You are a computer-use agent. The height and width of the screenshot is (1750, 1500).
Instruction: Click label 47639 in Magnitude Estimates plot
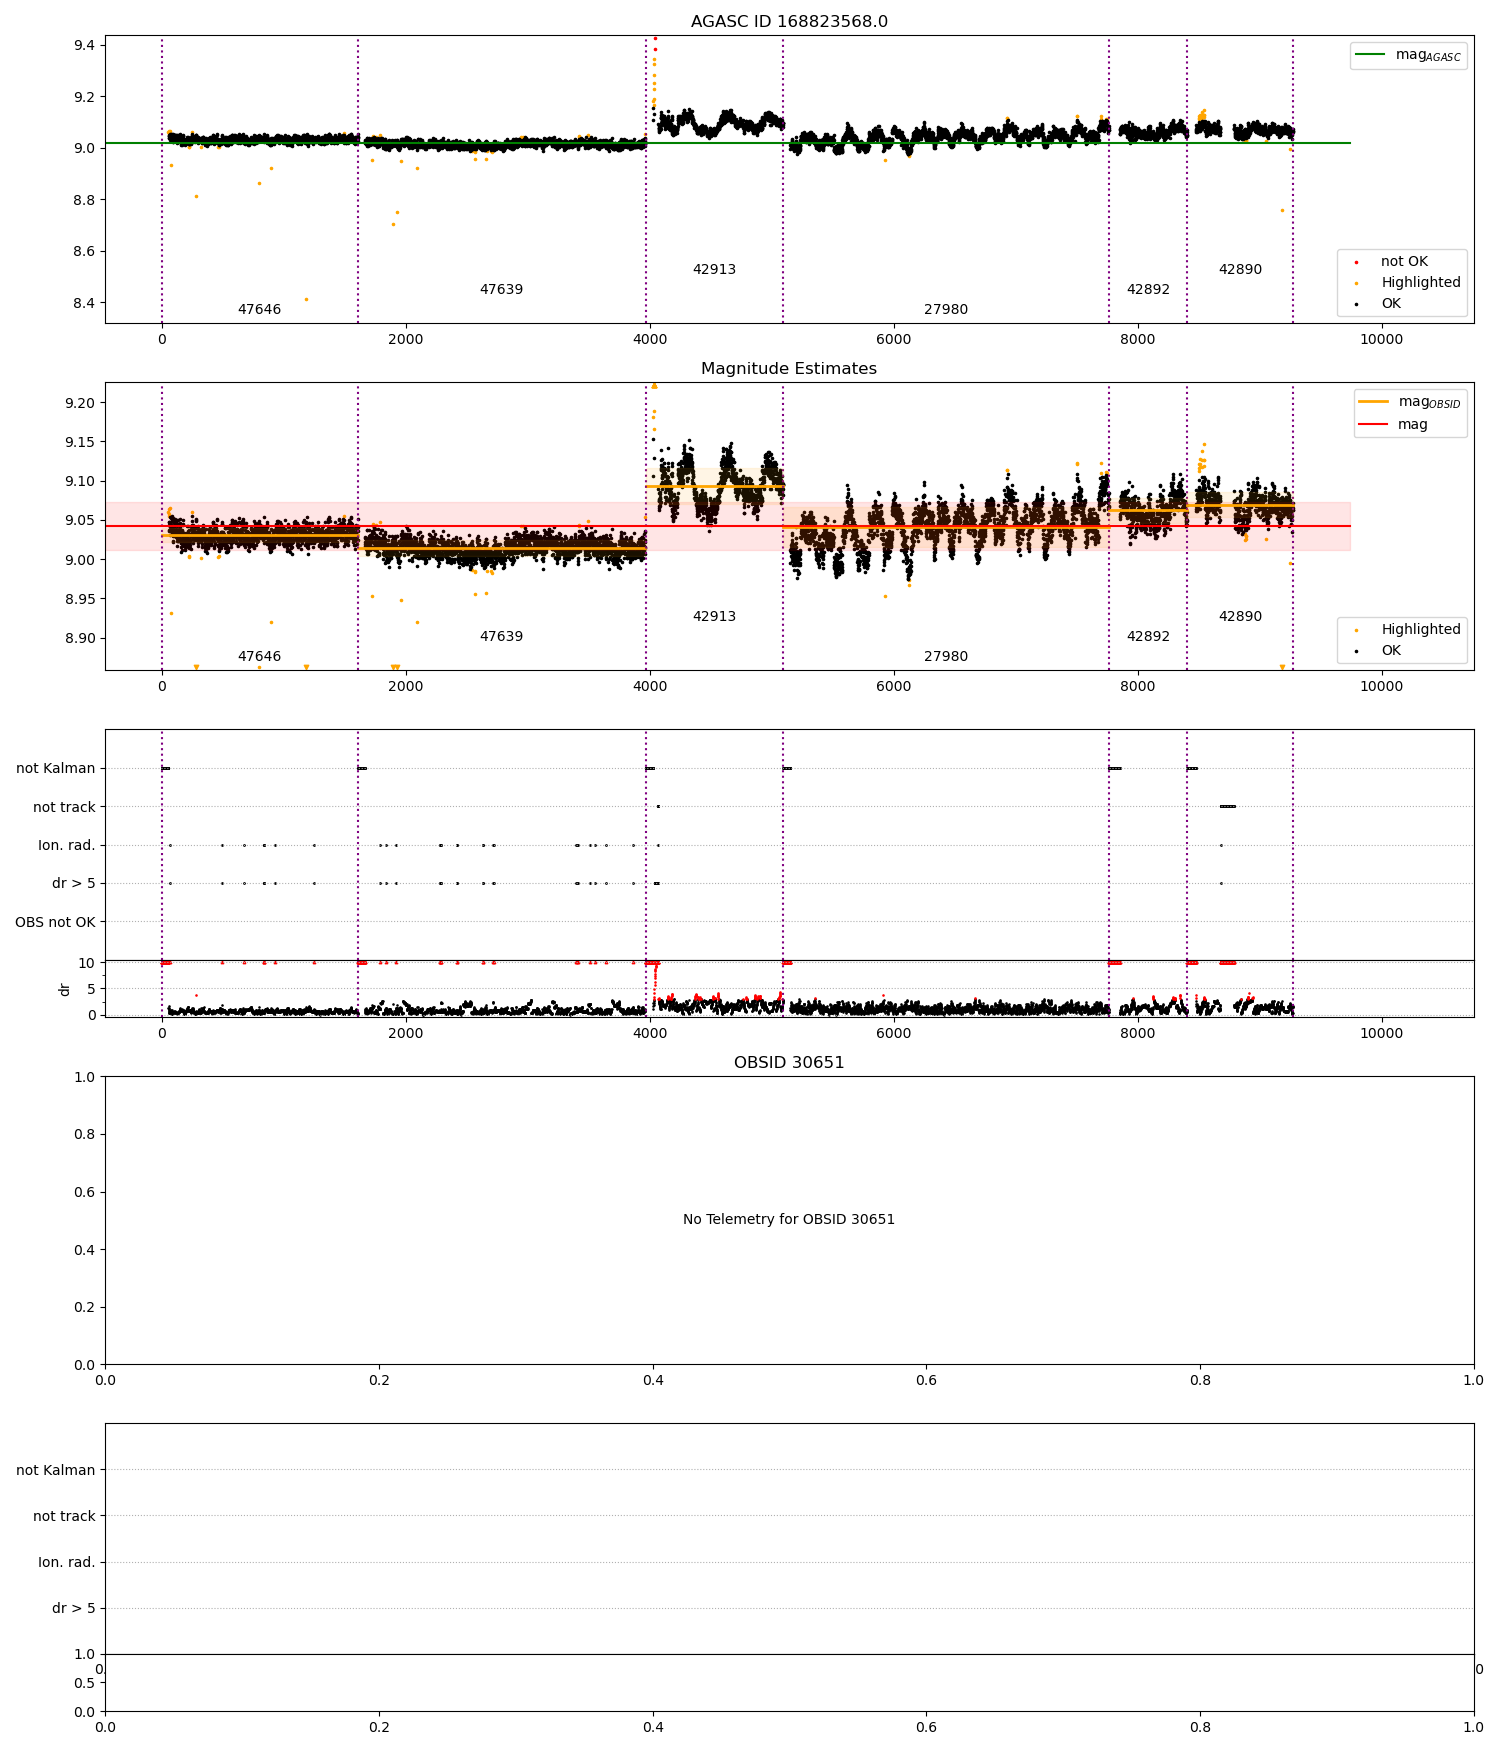(501, 637)
